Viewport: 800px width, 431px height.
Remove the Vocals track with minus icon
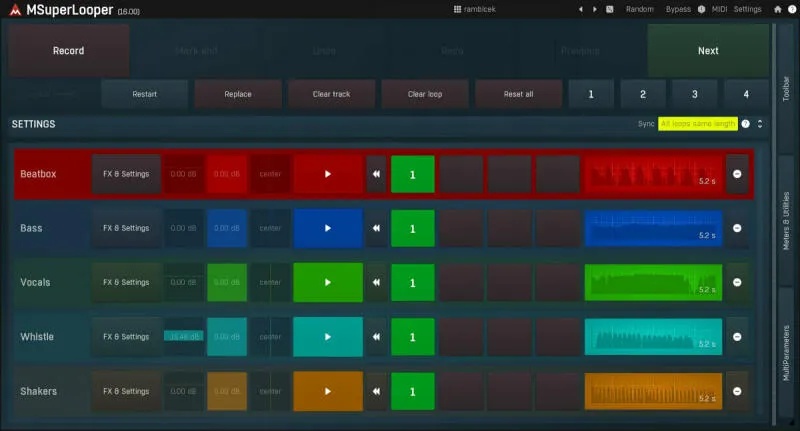tap(737, 282)
